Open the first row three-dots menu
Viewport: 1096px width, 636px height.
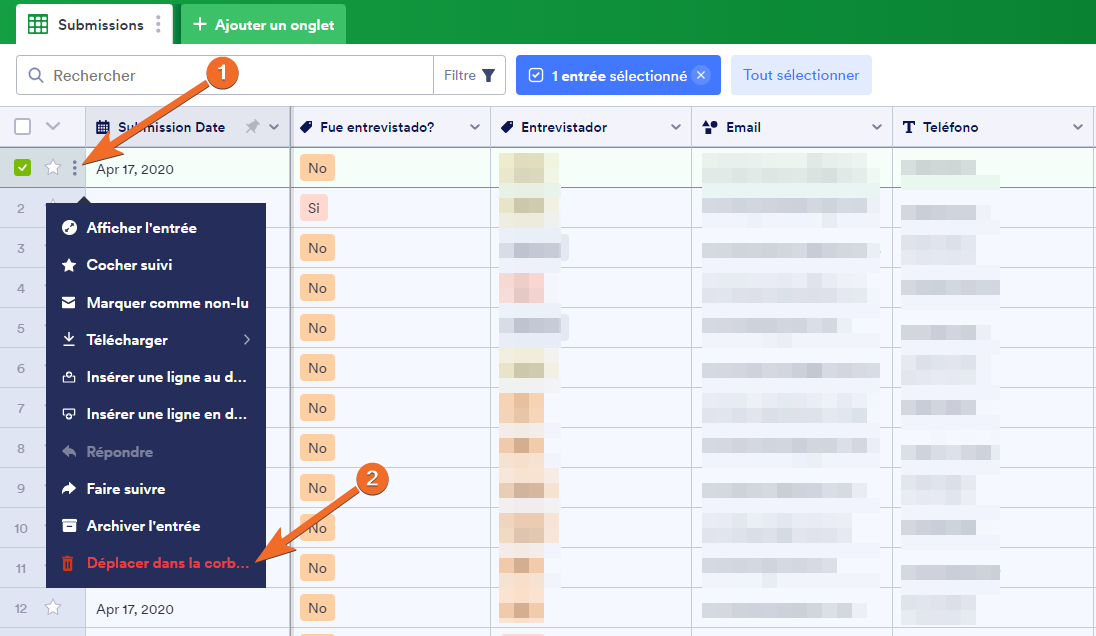click(x=75, y=168)
